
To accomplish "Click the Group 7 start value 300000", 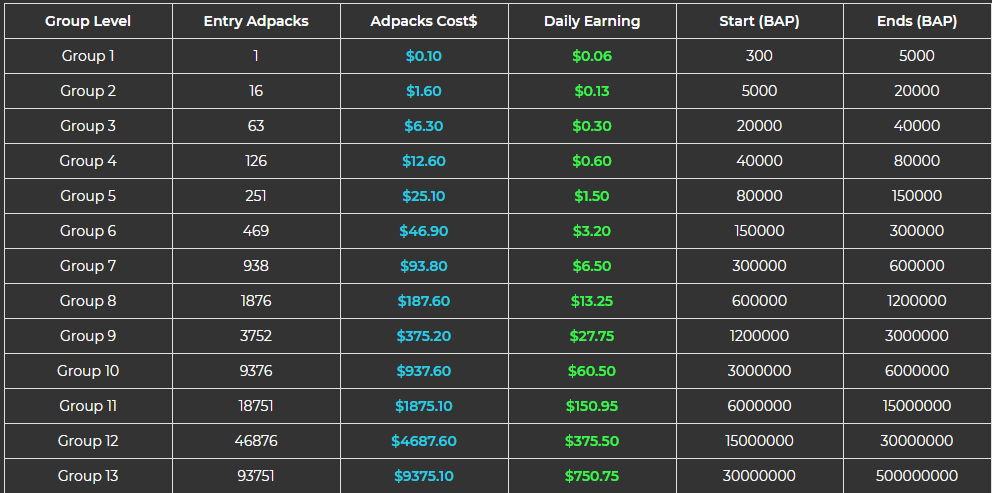I will [759, 266].
